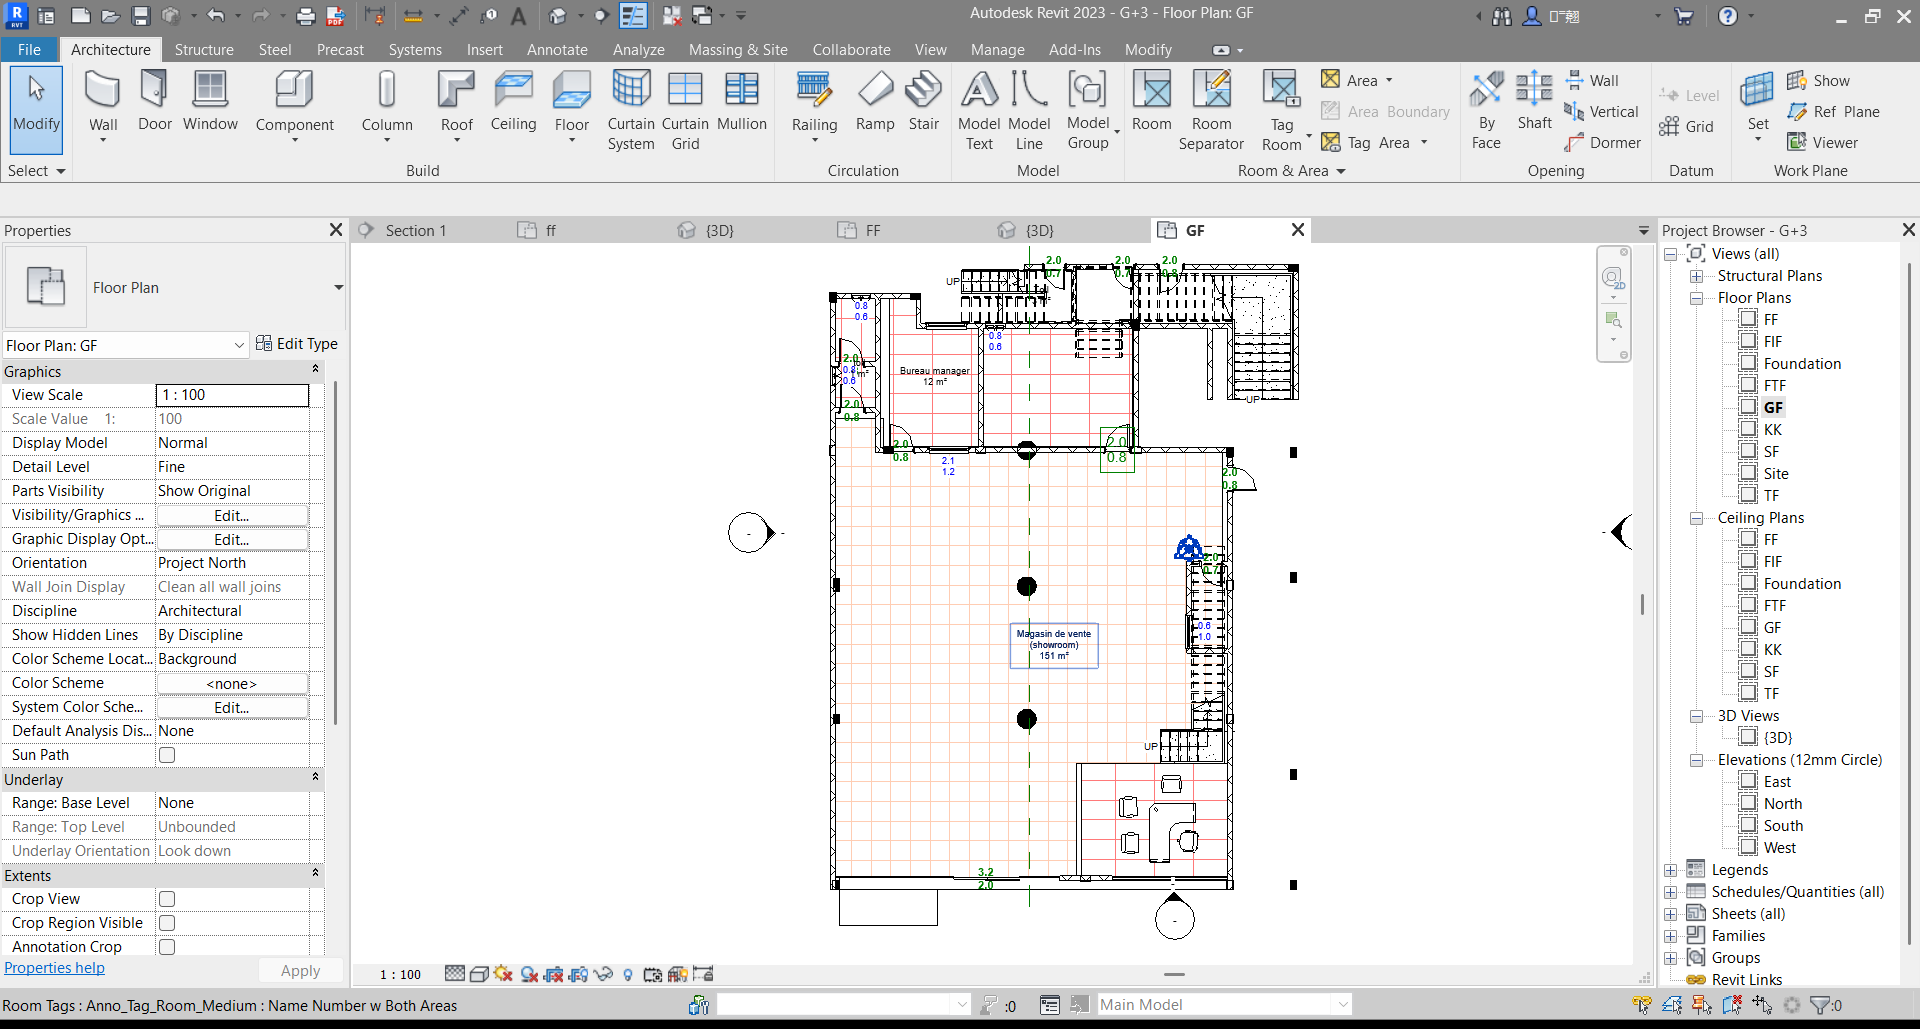This screenshot has width=1920, height=1029.
Task: Enable the Crop View checkbox
Action: coord(167,899)
